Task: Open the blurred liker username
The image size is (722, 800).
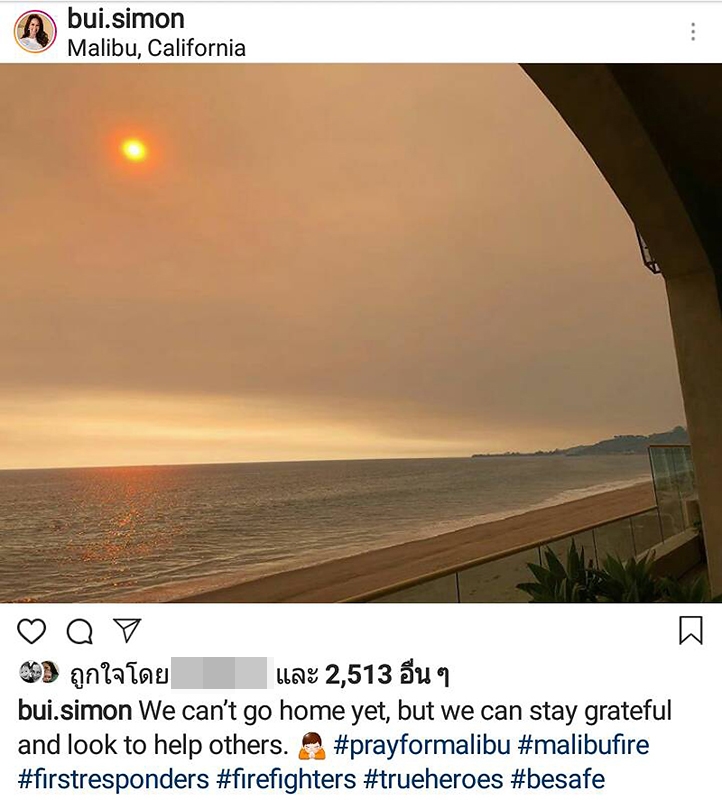Action: 219,673
